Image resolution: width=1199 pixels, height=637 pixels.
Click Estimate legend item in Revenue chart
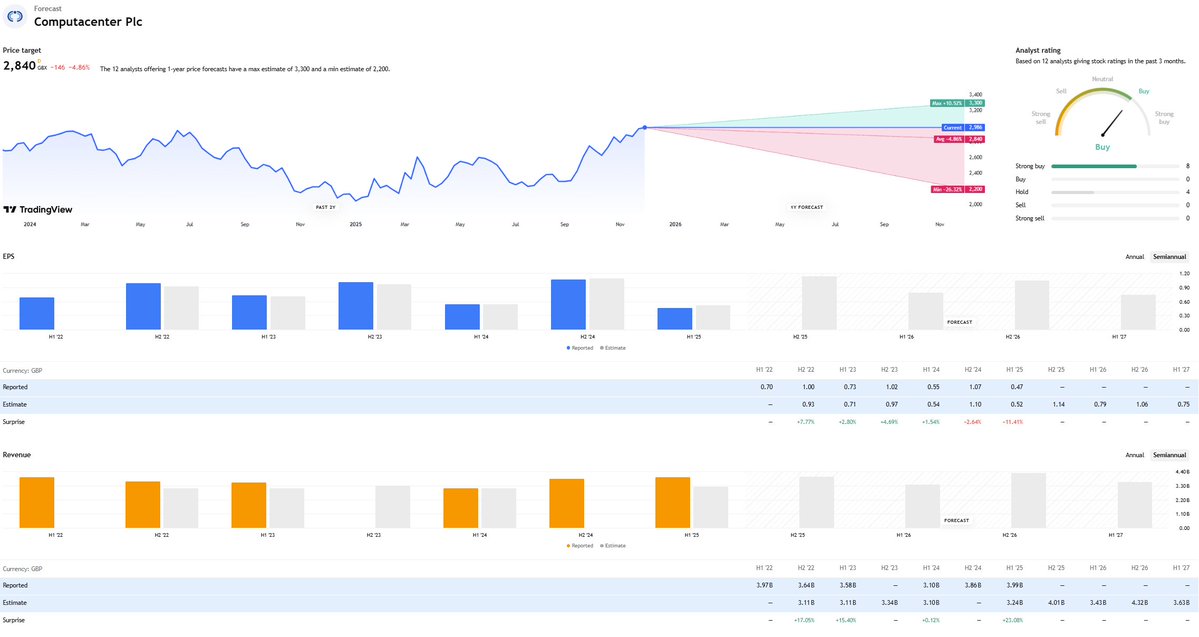pyautogui.click(x=613, y=546)
